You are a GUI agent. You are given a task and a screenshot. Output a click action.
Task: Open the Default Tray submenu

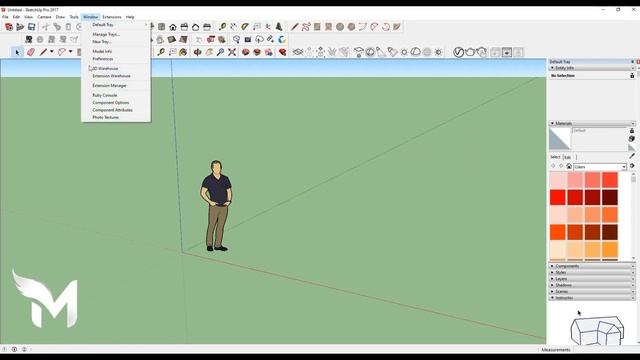[x=116, y=25]
